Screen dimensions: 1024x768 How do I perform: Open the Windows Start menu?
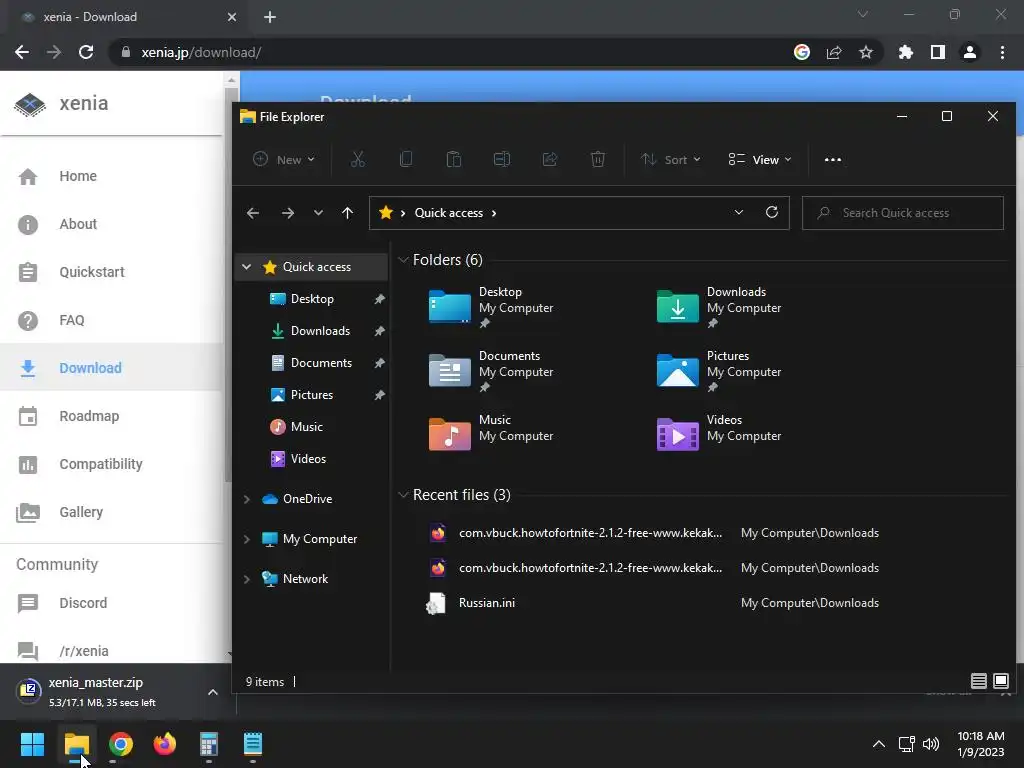32,744
